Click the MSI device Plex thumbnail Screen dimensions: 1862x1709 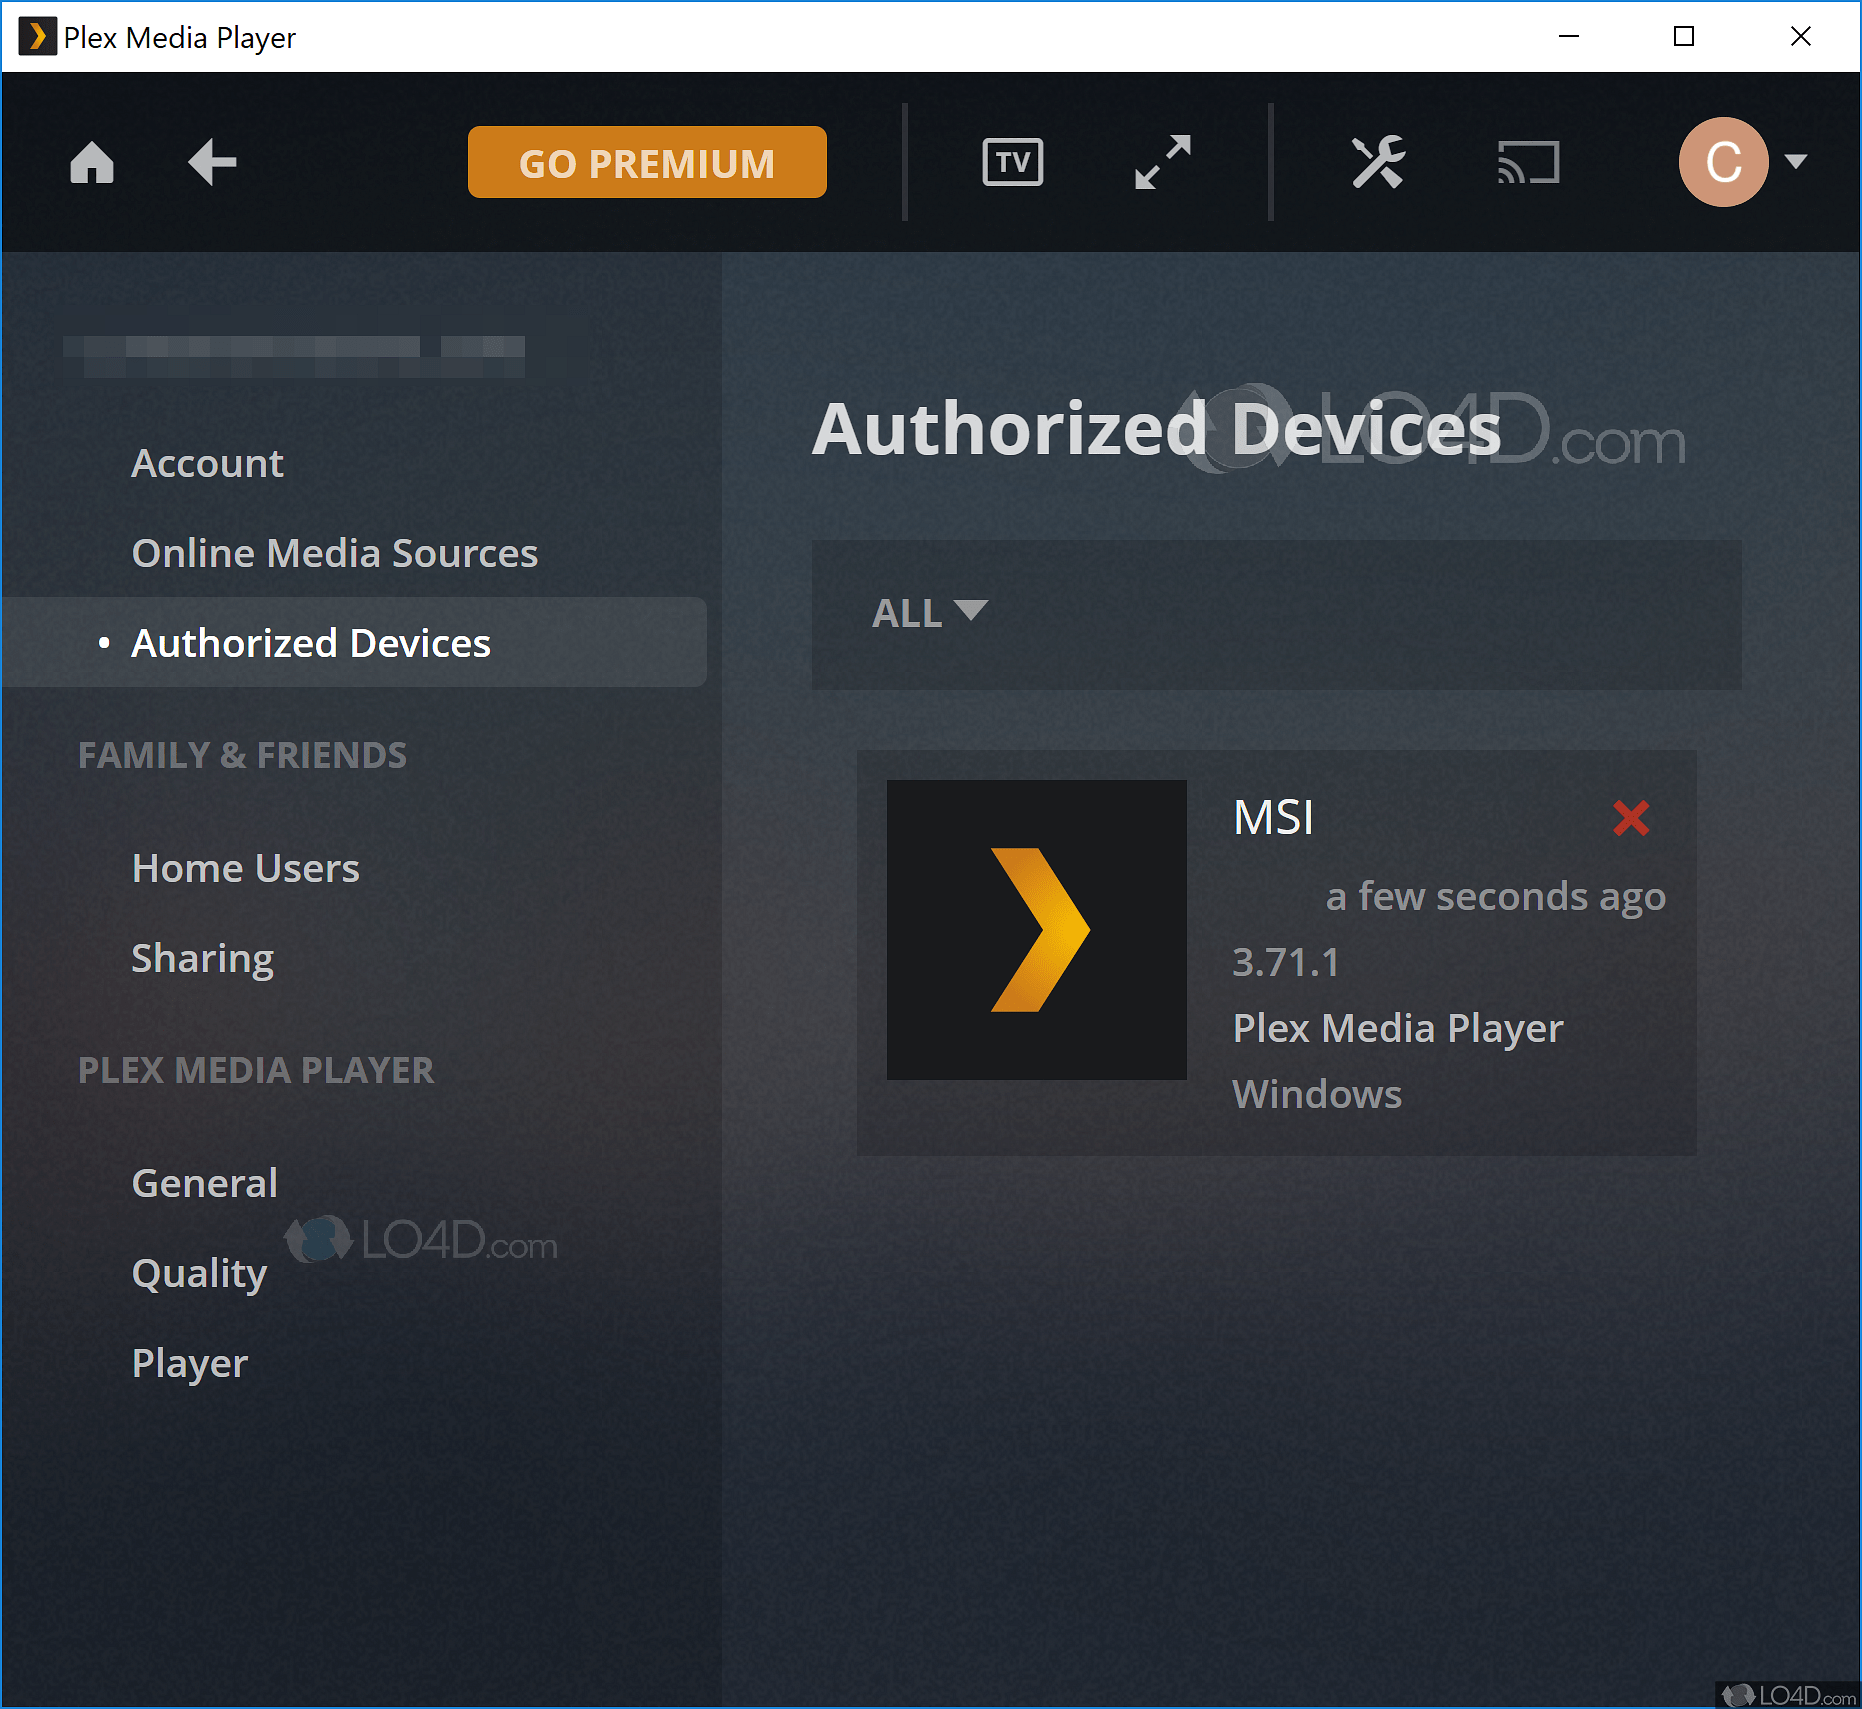tap(1037, 930)
